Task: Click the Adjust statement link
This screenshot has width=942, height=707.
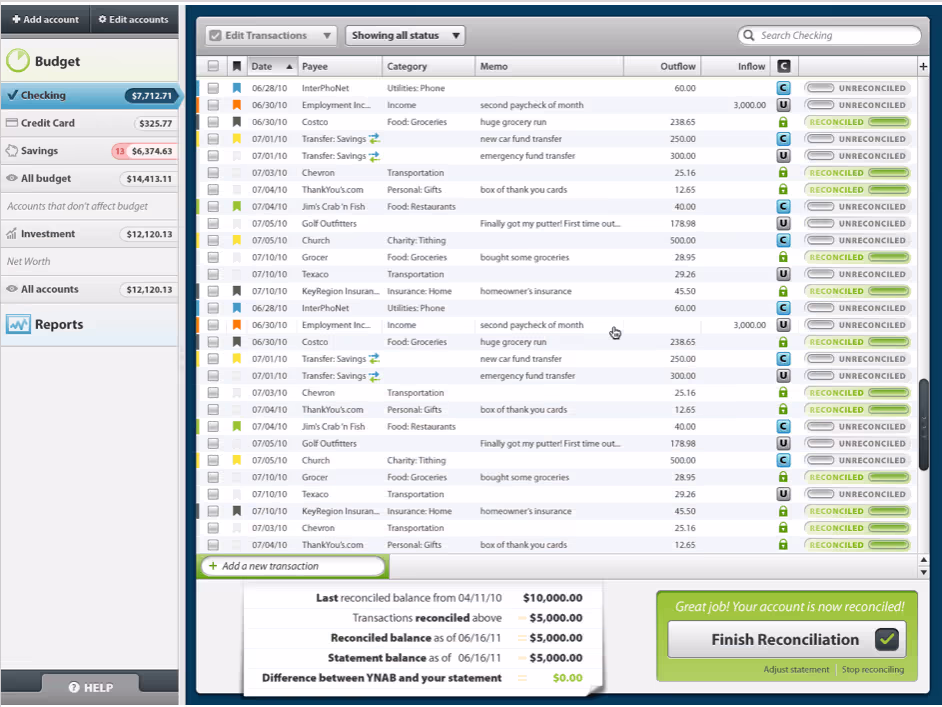Action: [x=796, y=669]
